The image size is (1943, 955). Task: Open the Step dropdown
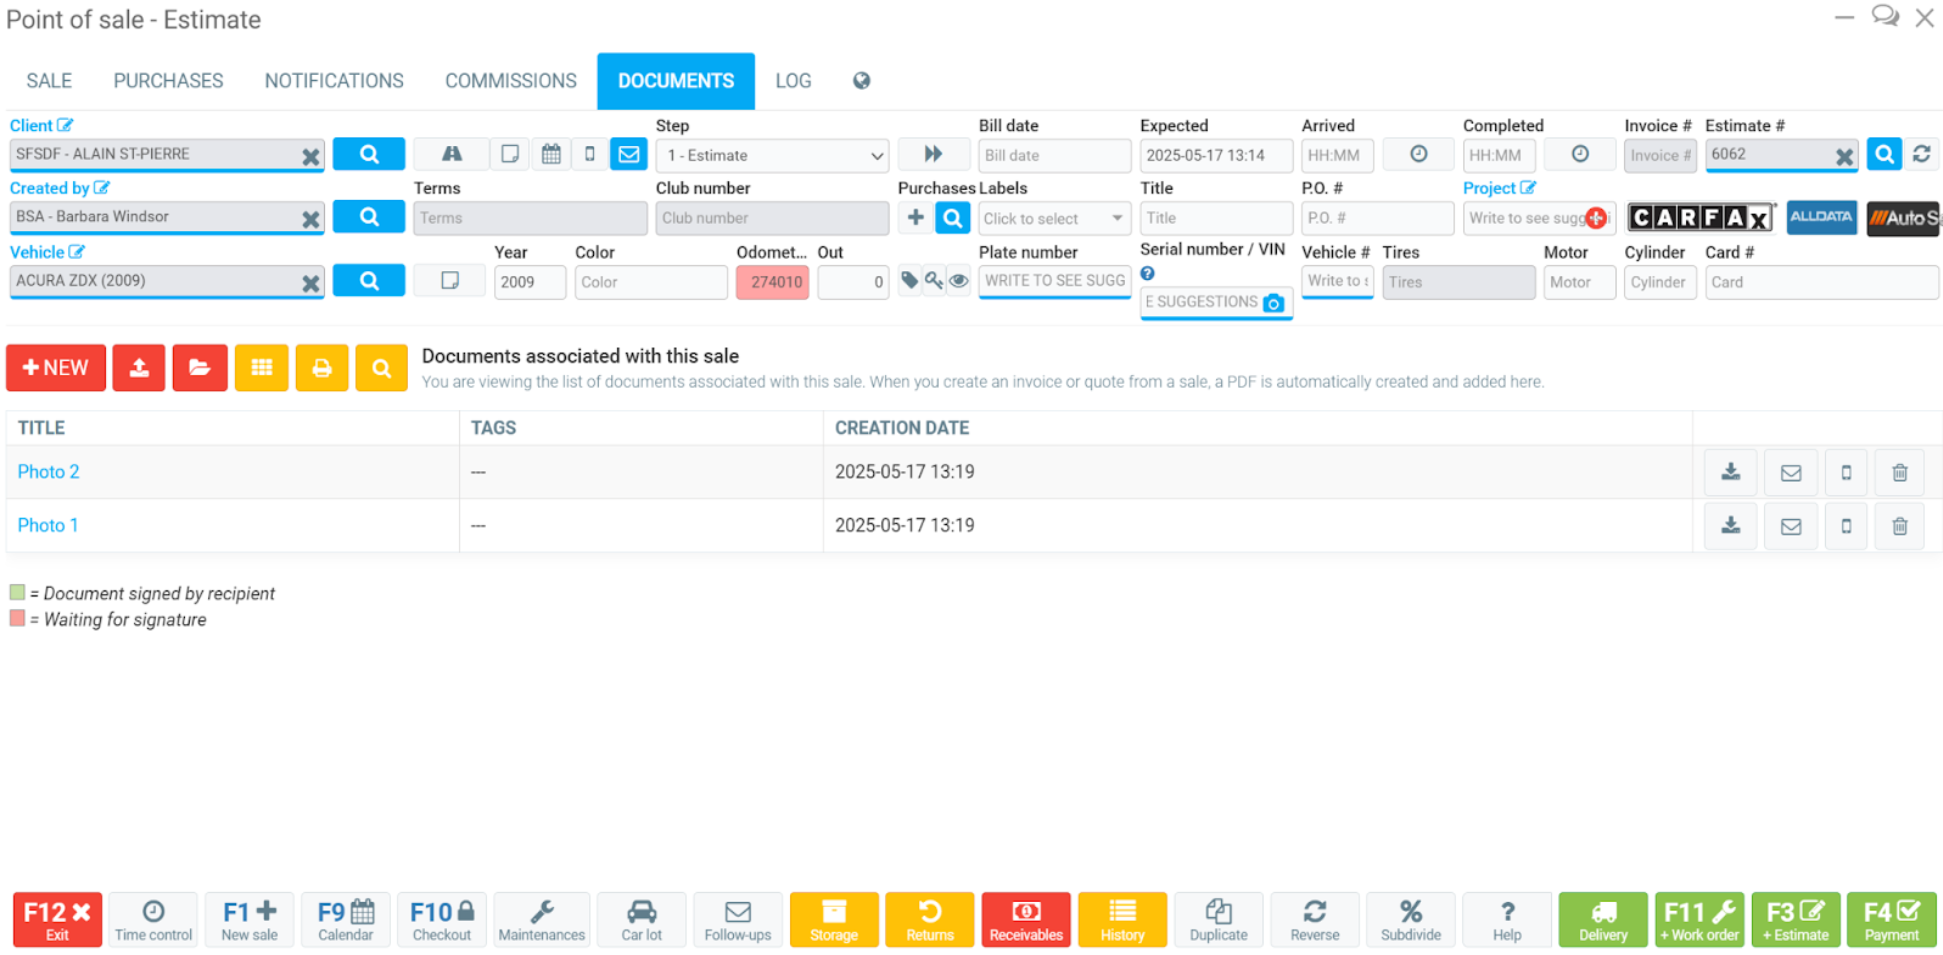point(772,155)
